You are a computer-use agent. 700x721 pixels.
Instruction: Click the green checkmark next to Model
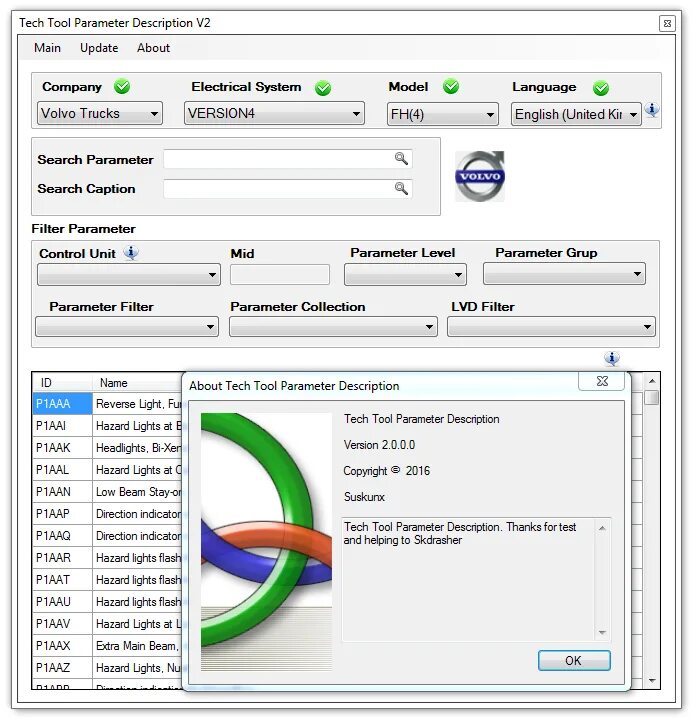pos(451,86)
